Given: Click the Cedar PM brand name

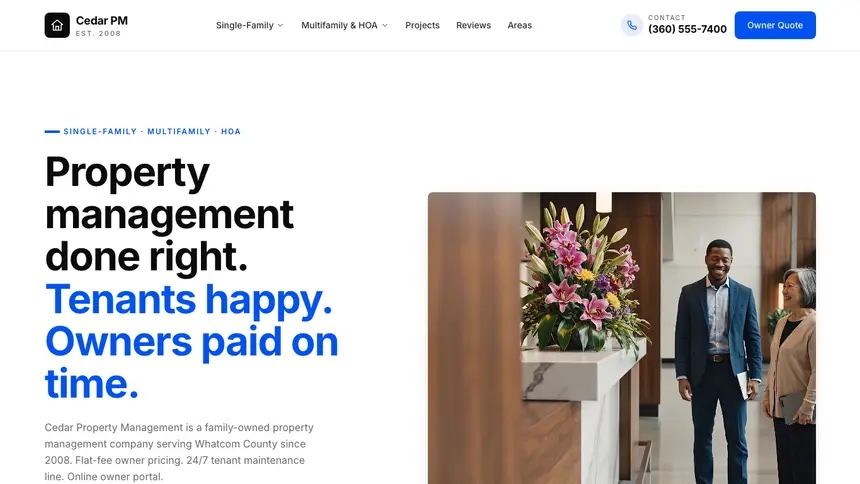Looking at the screenshot, I should (101, 21).
